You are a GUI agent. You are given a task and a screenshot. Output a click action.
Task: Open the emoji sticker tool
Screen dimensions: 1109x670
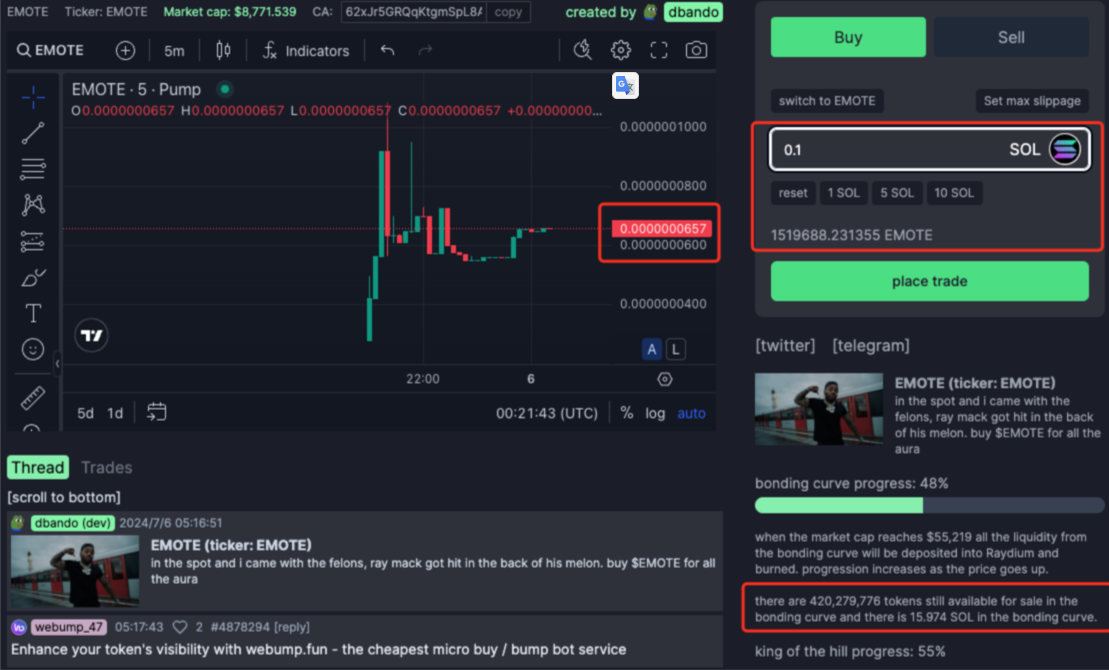point(33,349)
